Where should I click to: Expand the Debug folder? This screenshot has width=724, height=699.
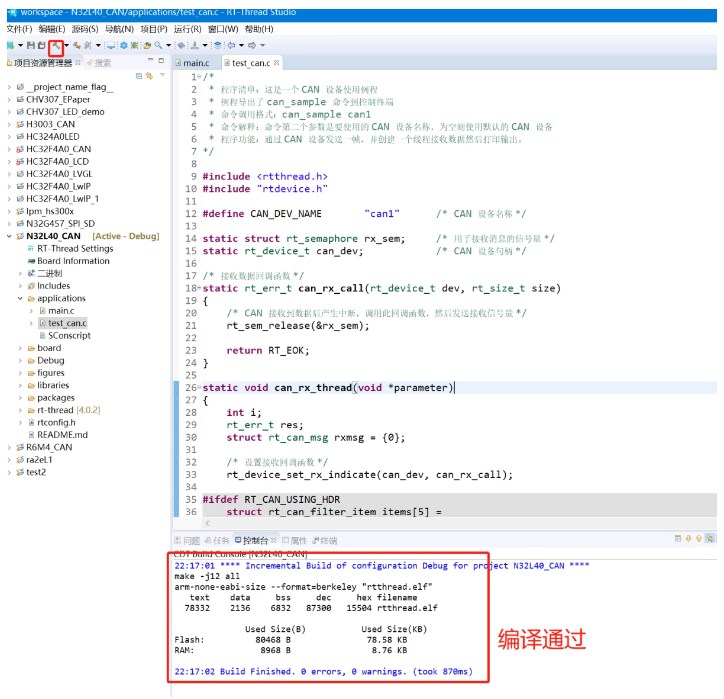pyautogui.click(x=20, y=361)
